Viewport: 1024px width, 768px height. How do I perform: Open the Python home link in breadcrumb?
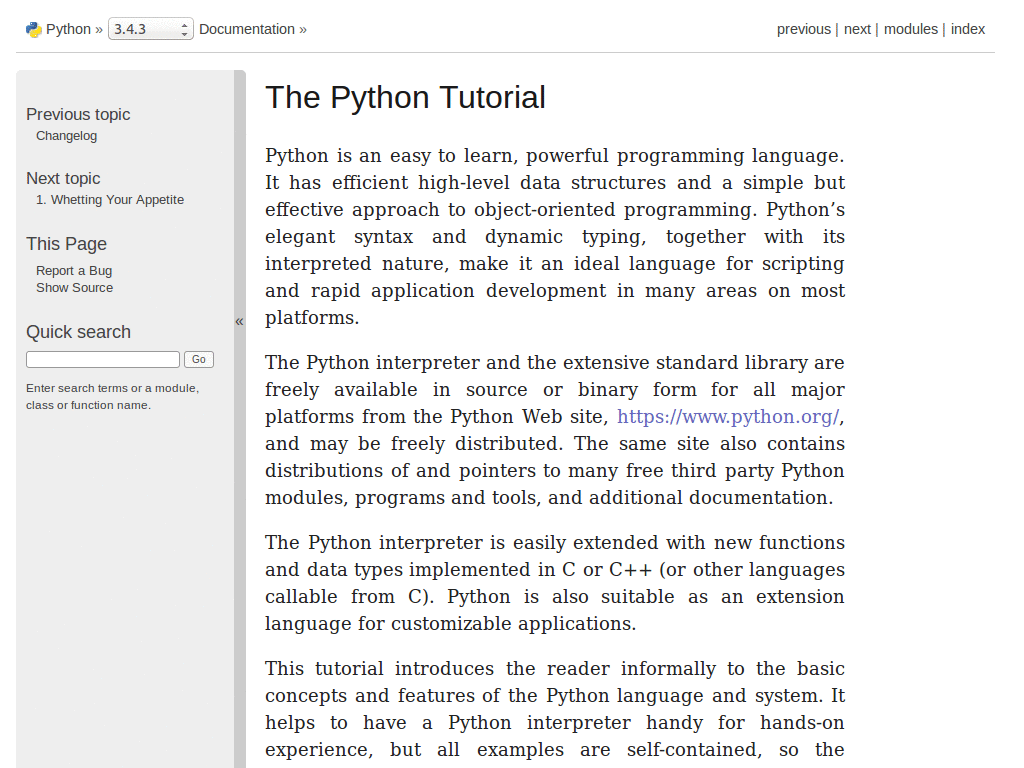[68, 29]
